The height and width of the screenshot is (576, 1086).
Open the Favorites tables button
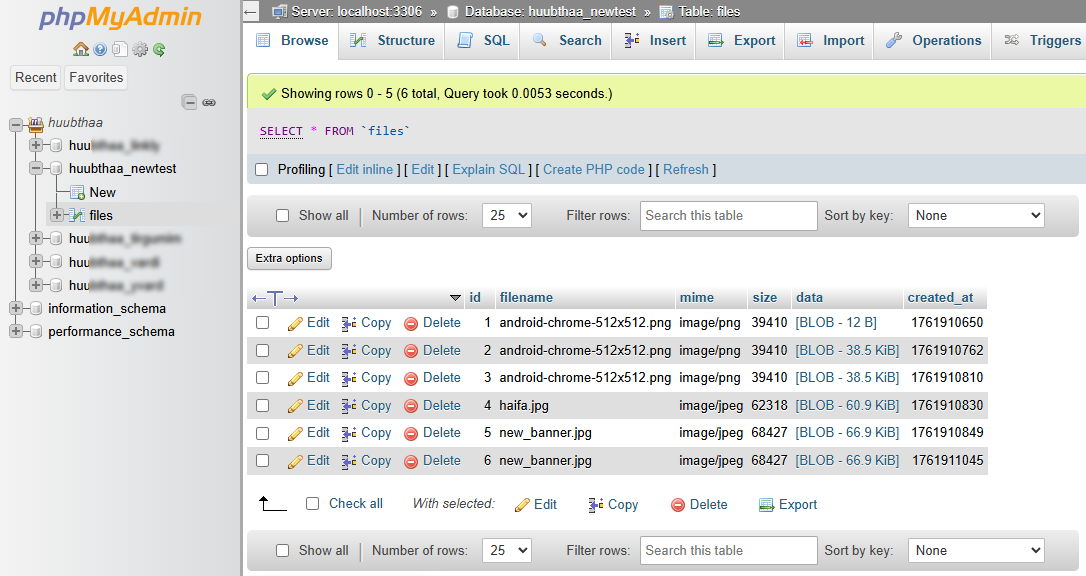[96, 78]
